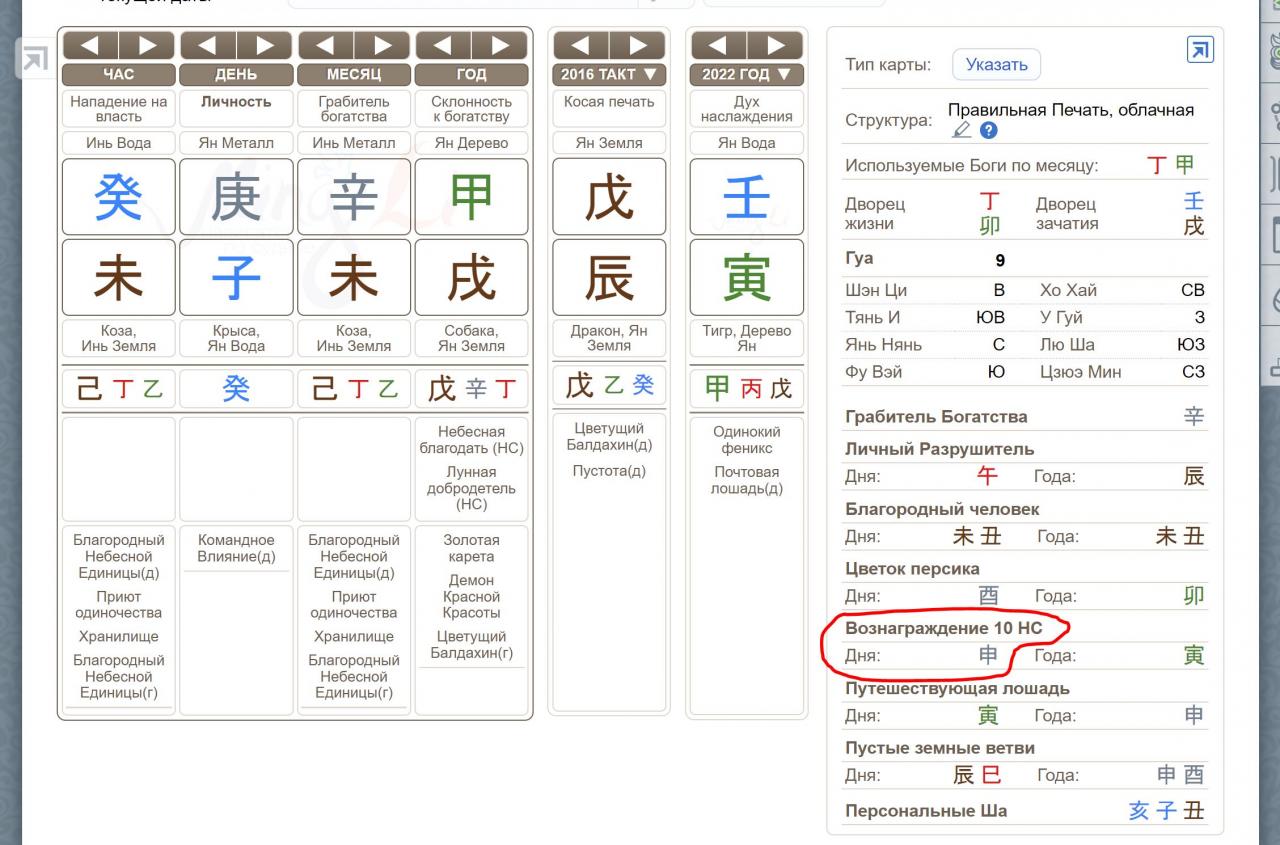Viewport: 1280px width, 845px height.
Task: Click right arrow above 2022 ГОД
Action: pyautogui.click(x=775, y=45)
